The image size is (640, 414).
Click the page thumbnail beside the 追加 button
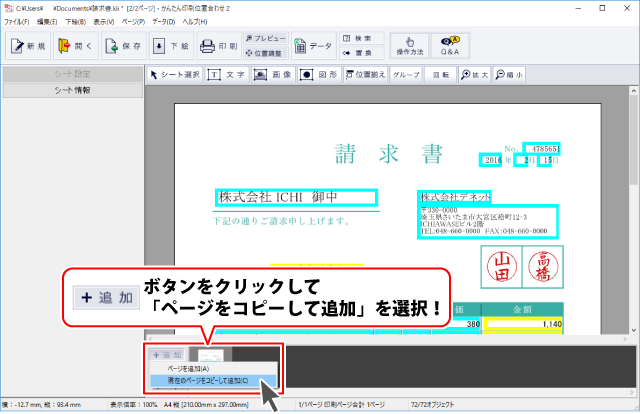tap(211, 354)
